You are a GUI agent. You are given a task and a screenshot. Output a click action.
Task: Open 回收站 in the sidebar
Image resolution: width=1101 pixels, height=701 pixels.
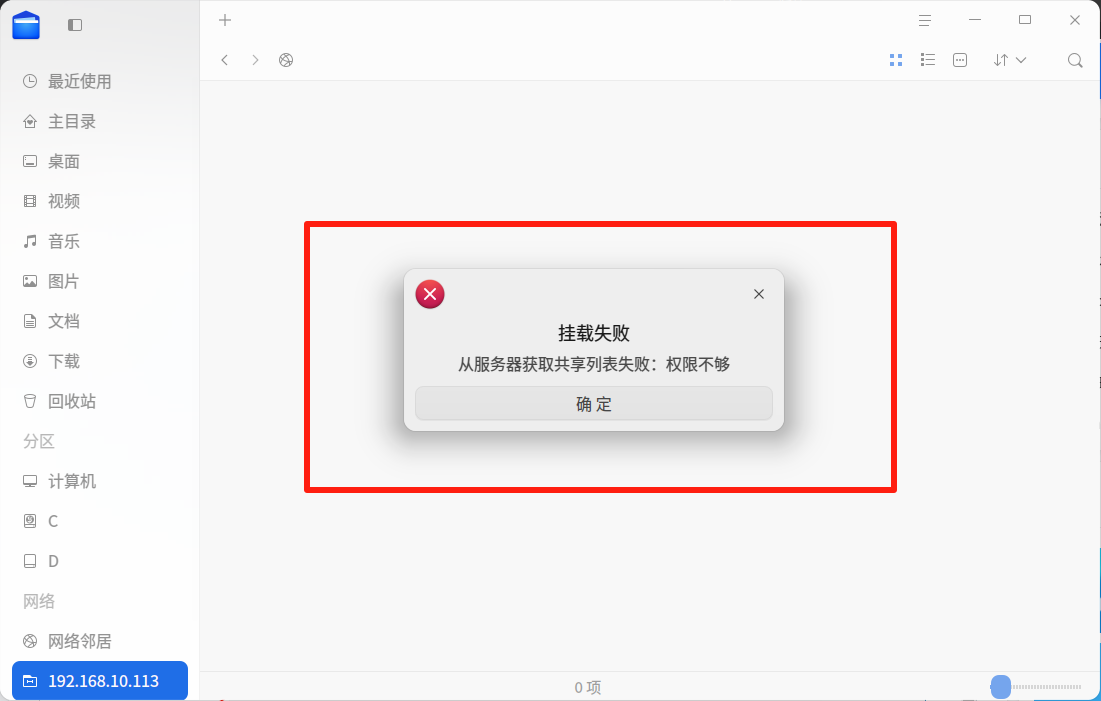100,402
